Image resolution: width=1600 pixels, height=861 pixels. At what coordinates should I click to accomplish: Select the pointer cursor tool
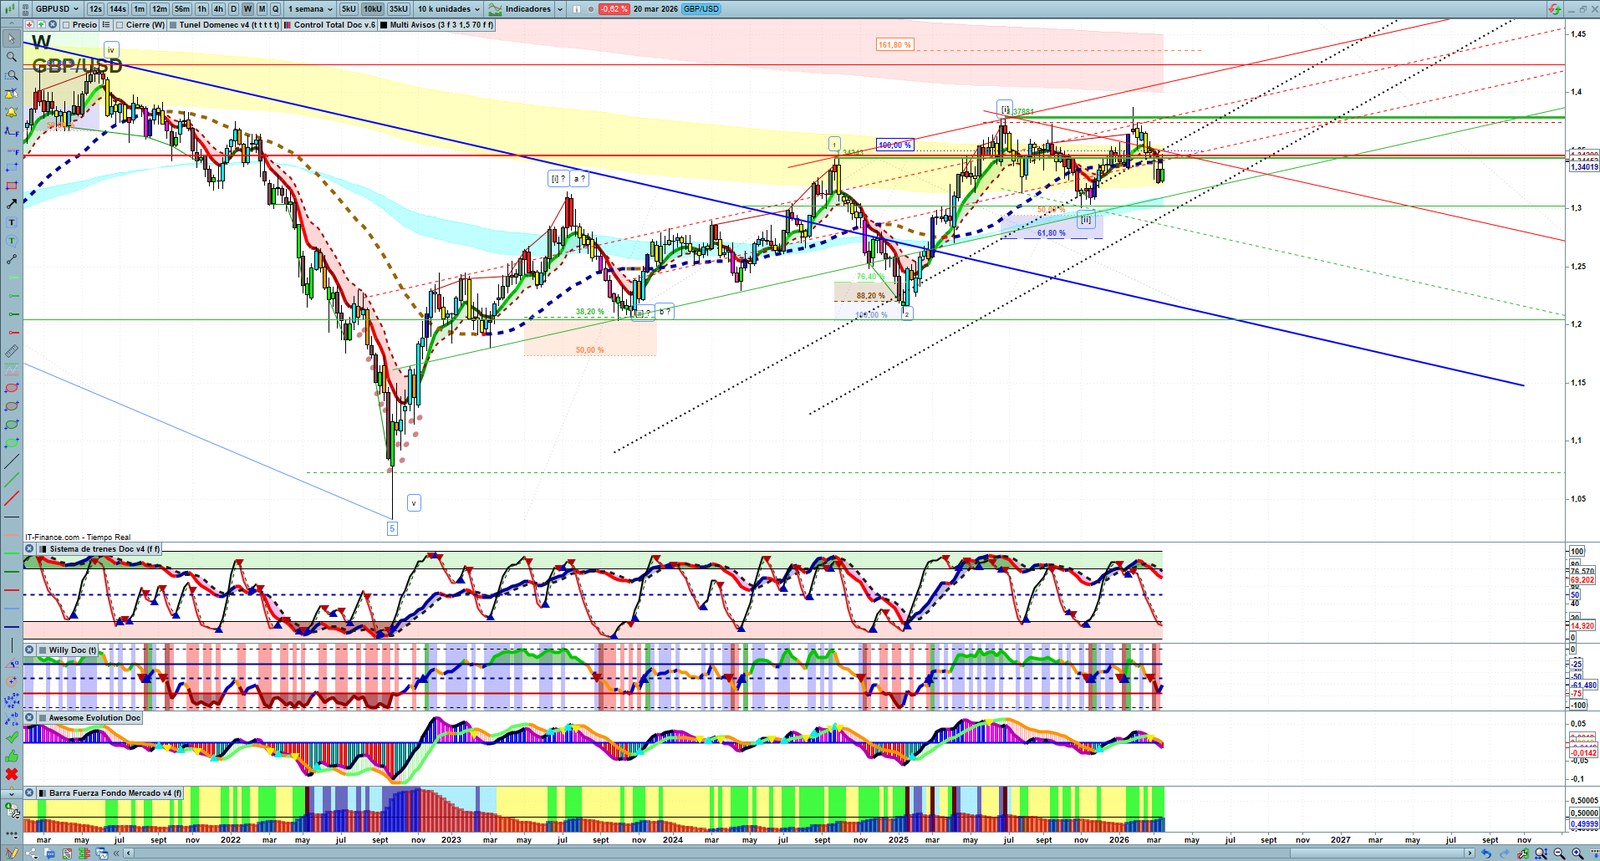pos(11,39)
